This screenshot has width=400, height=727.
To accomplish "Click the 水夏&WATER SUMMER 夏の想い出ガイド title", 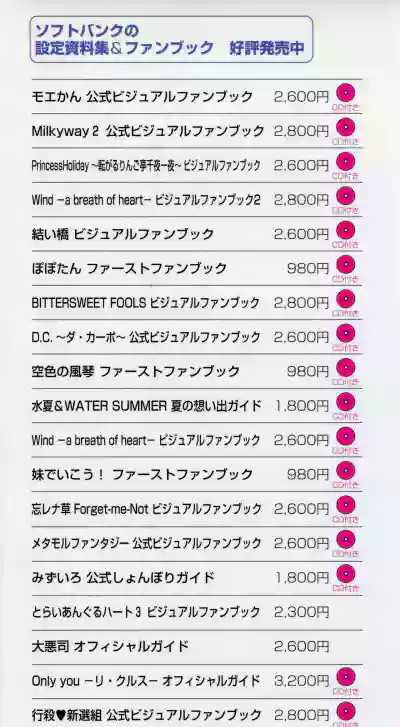I will coord(146,406).
